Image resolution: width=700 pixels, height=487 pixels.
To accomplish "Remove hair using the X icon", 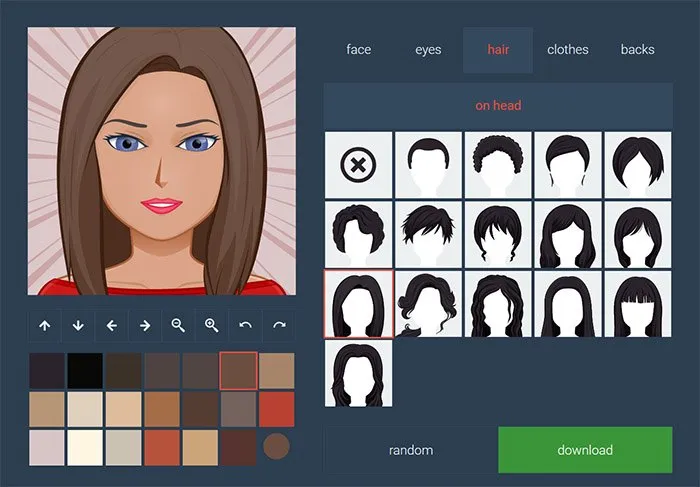I will 358,165.
